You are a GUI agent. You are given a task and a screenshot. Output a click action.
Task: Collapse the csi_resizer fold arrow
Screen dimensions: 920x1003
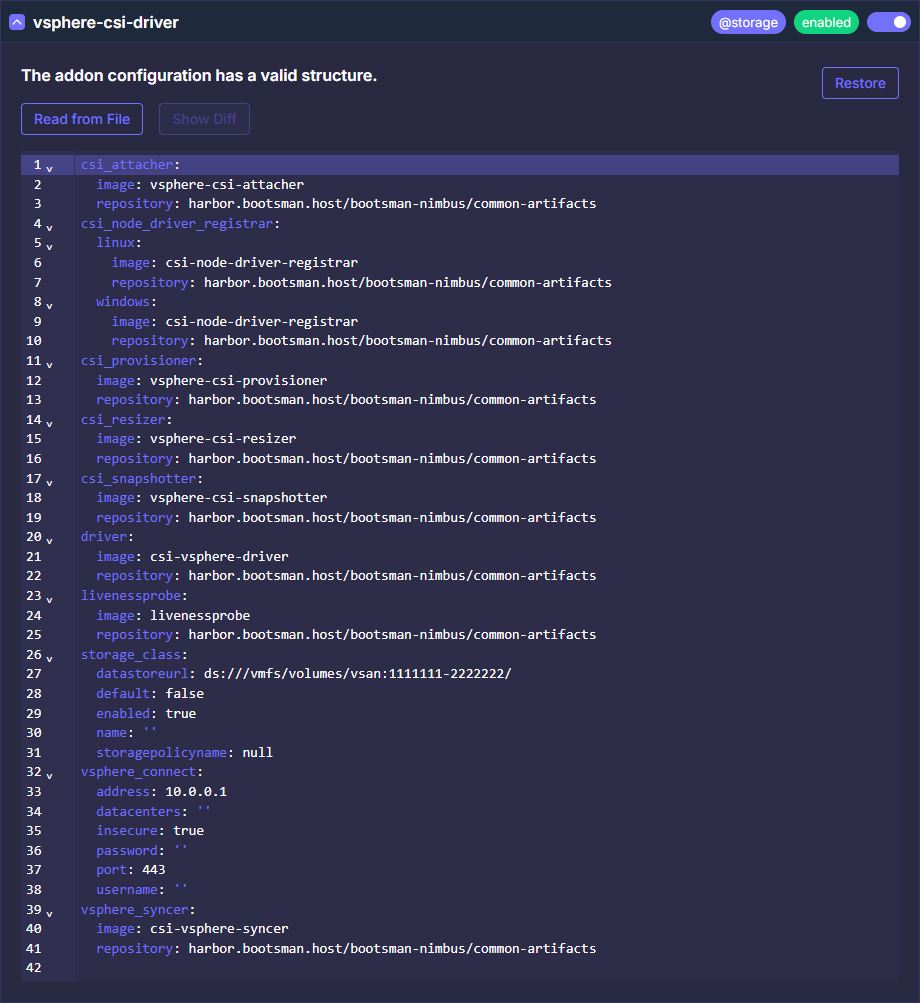tap(50, 422)
